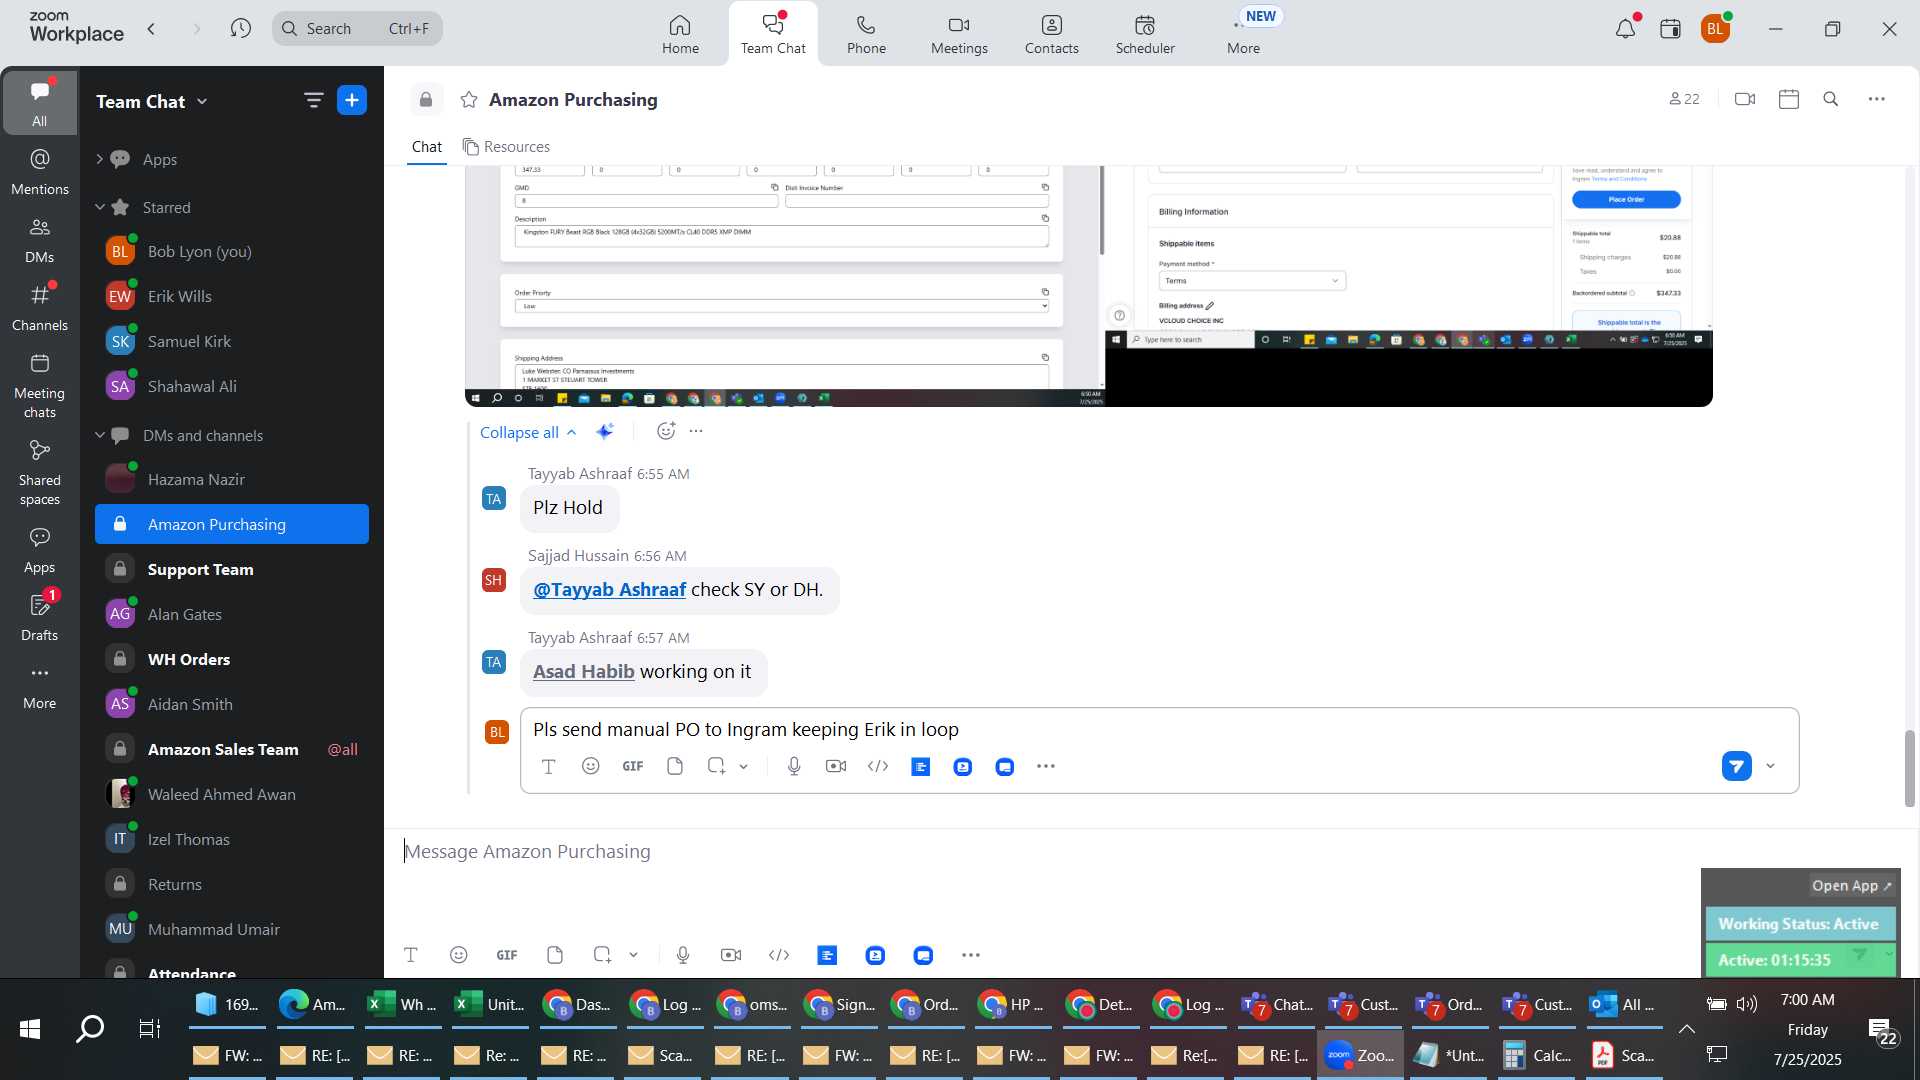Open the Amazon Sales Team channel
Screen dimensions: 1920x1080
click(232, 750)
